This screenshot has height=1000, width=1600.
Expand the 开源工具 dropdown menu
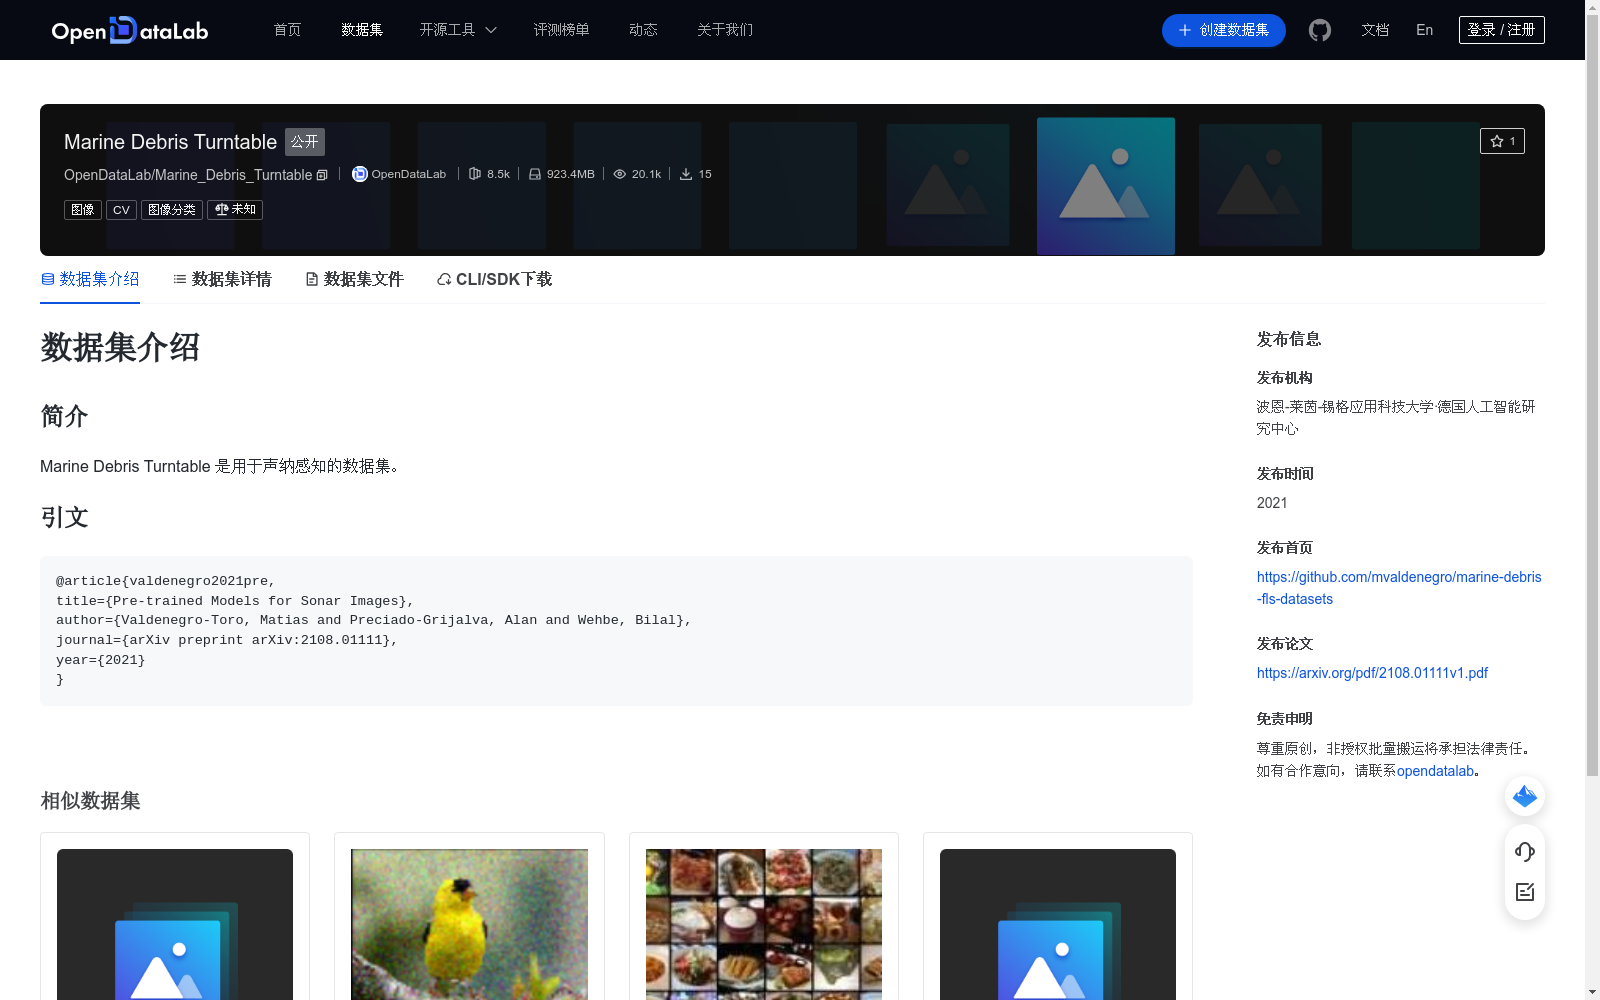(x=458, y=30)
